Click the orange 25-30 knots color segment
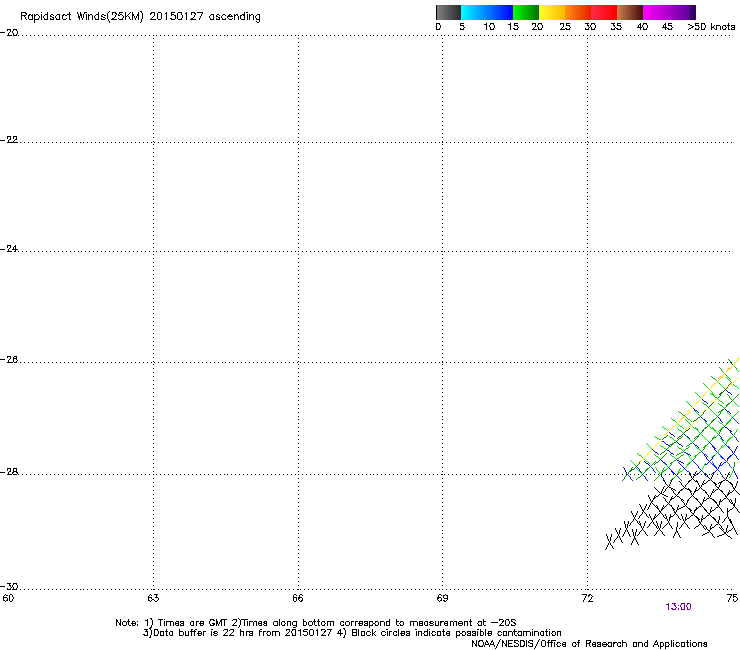Image resolution: width=740 pixels, height=650 pixels. [x=578, y=12]
